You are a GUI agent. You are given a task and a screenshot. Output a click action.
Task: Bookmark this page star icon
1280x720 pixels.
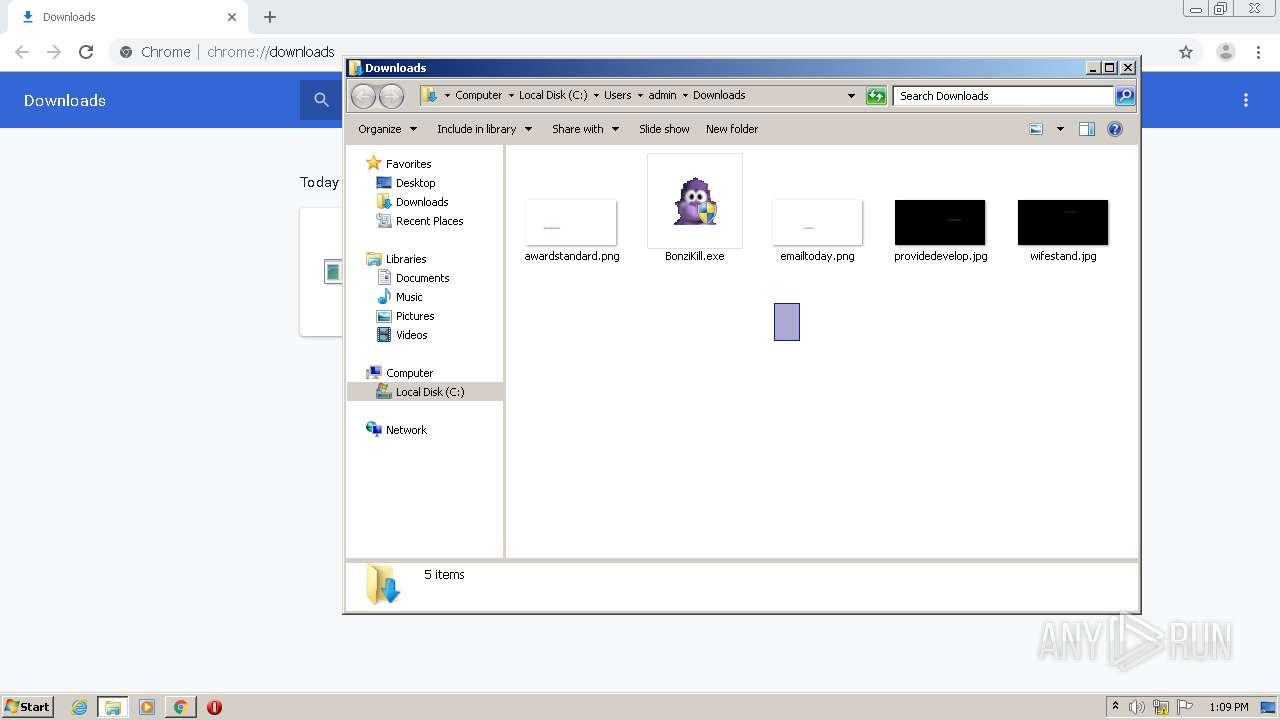pyautogui.click(x=1186, y=52)
